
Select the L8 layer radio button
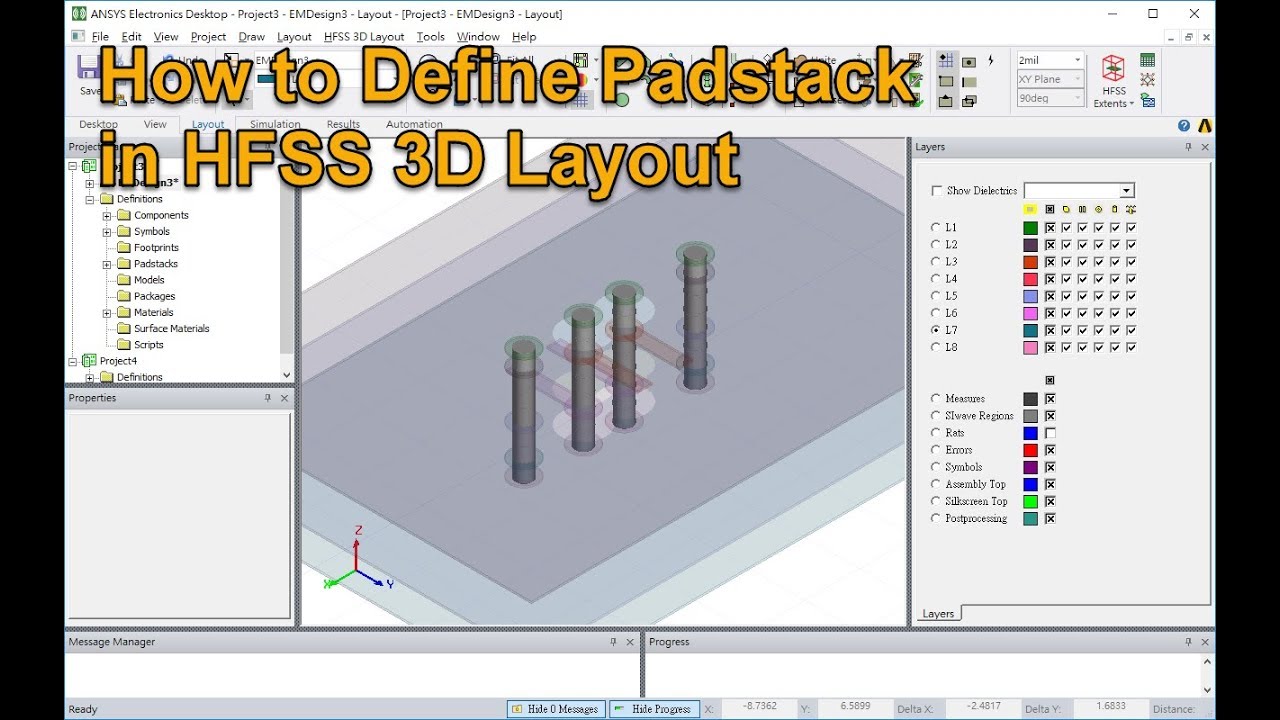pos(936,347)
